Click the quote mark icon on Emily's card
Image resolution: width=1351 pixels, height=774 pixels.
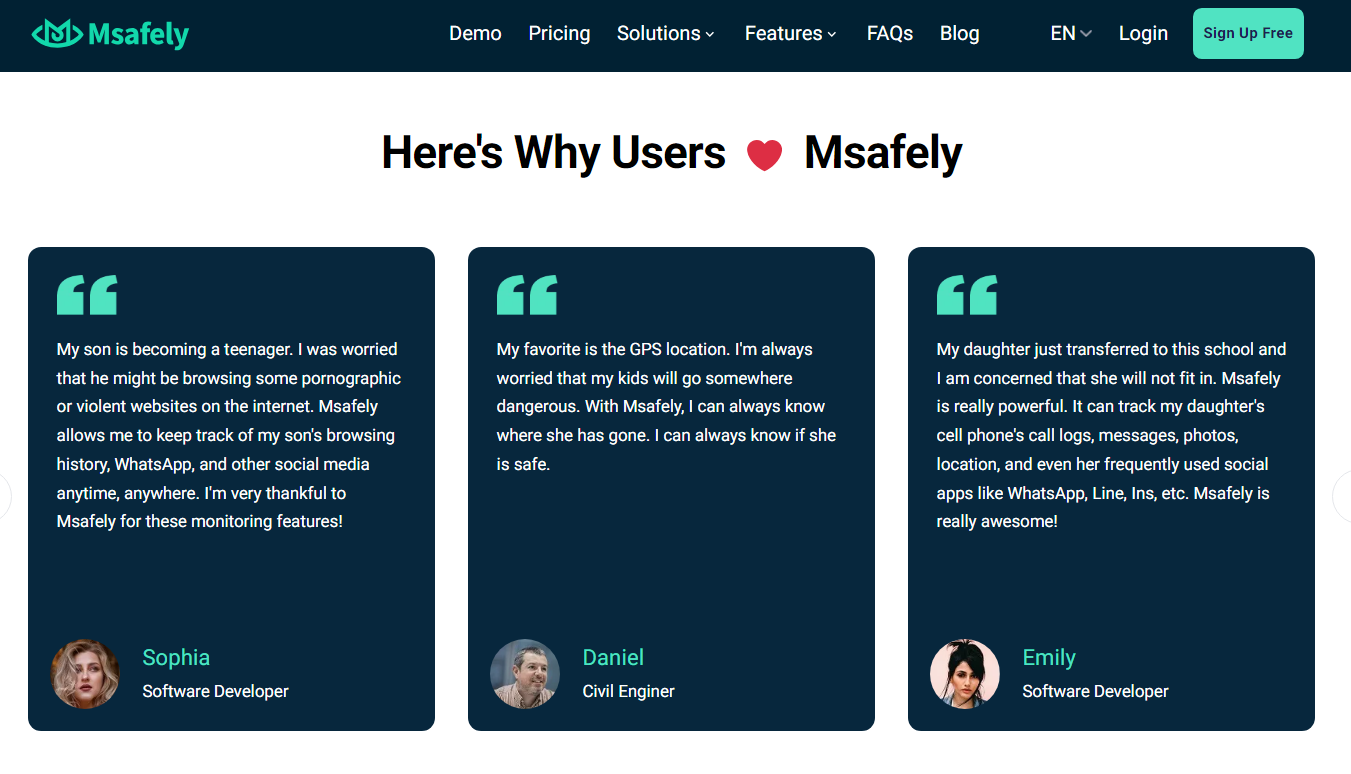click(967, 295)
